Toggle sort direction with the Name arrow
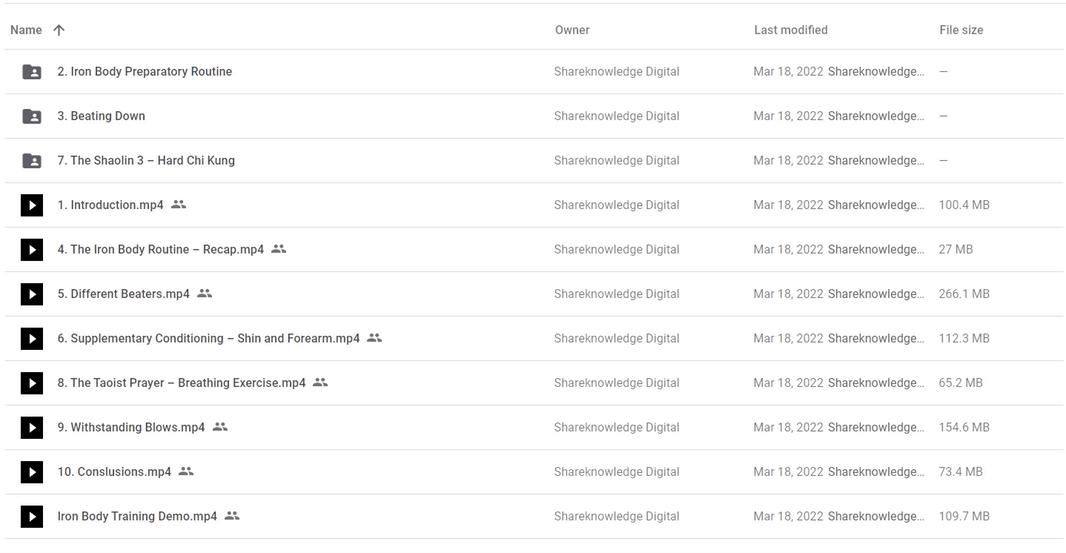The height and width of the screenshot is (553, 1066). (x=59, y=30)
